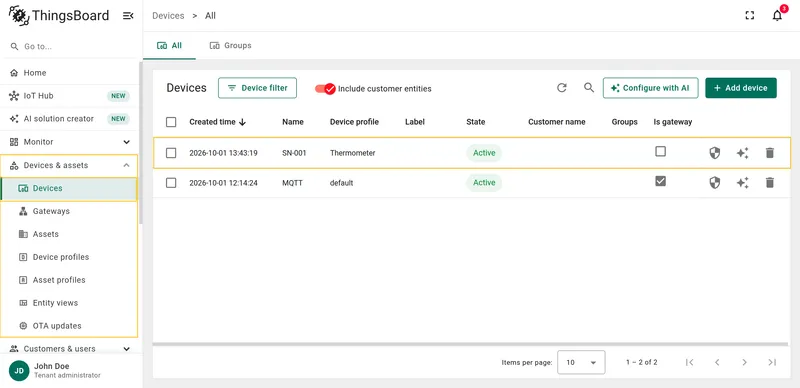Manage credentials shield for MQTT device
The image size is (800, 388).
pyautogui.click(x=715, y=183)
